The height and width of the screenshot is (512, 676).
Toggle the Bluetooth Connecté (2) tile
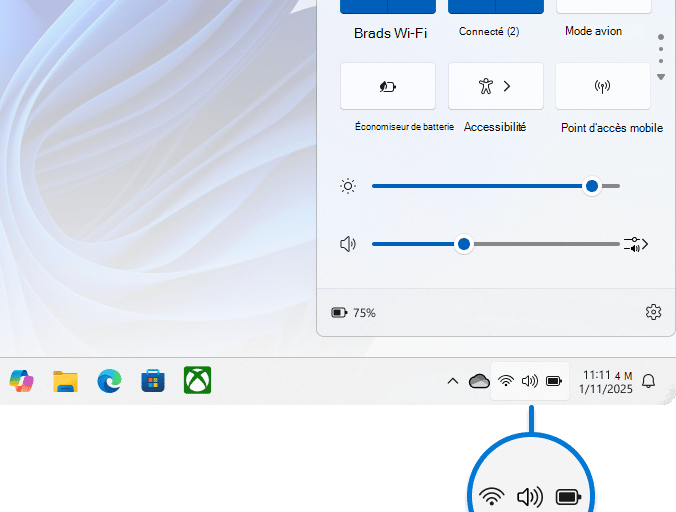tap(472, 6)
